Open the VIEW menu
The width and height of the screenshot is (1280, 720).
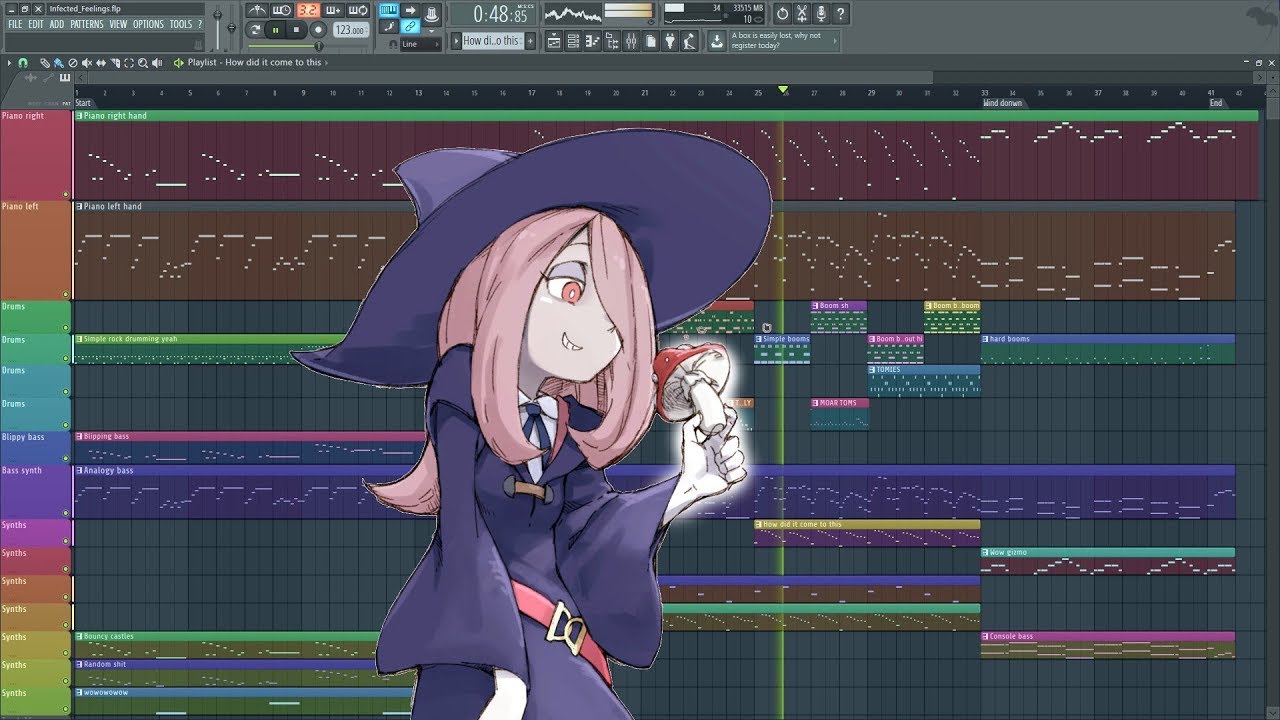tap(119, 24)
